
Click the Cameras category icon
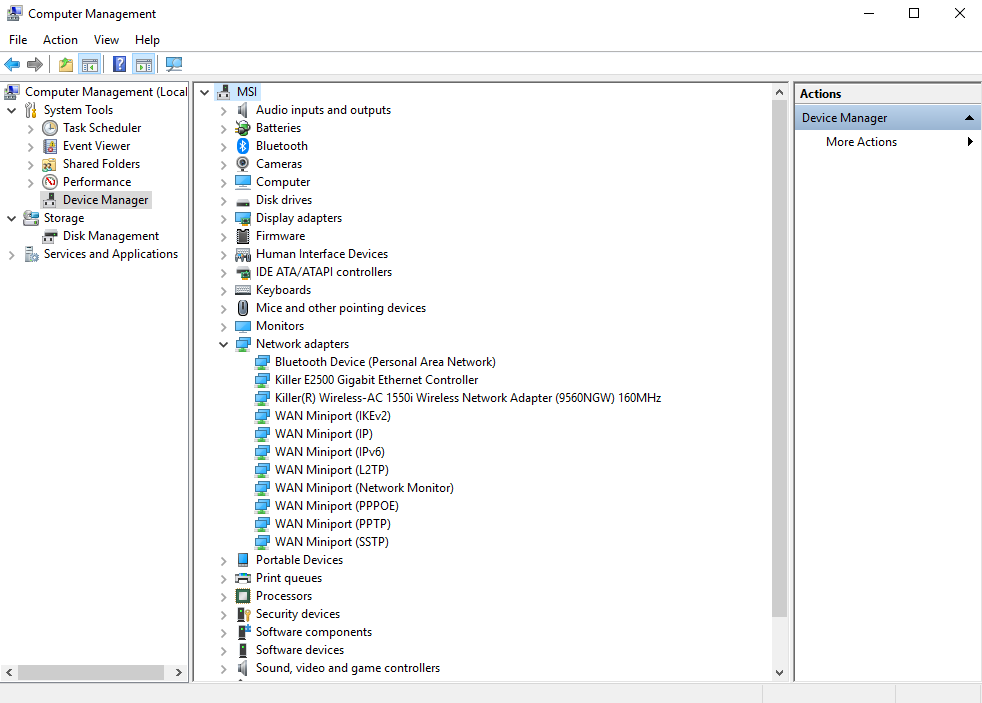[x=243, y=164]
